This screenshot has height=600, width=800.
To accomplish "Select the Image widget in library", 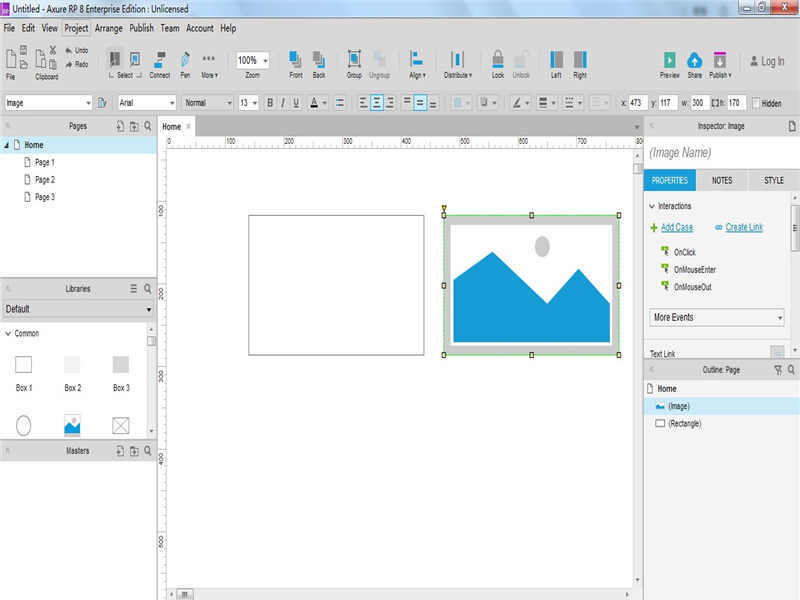I will pyautogui.click(x=72, y=426).
